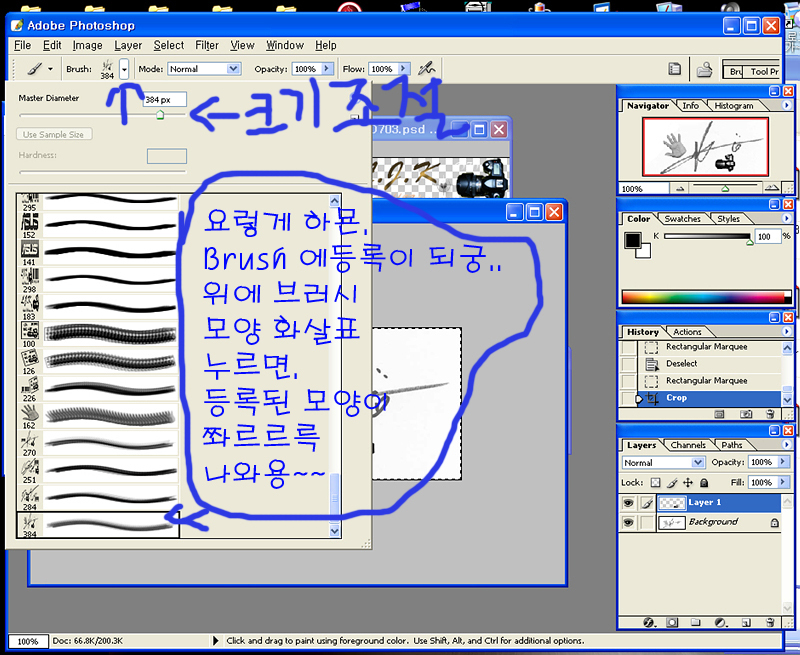The image size is (800, 655).
Task: Click the palette toggle icon in options bar
Action: point(675,70)
